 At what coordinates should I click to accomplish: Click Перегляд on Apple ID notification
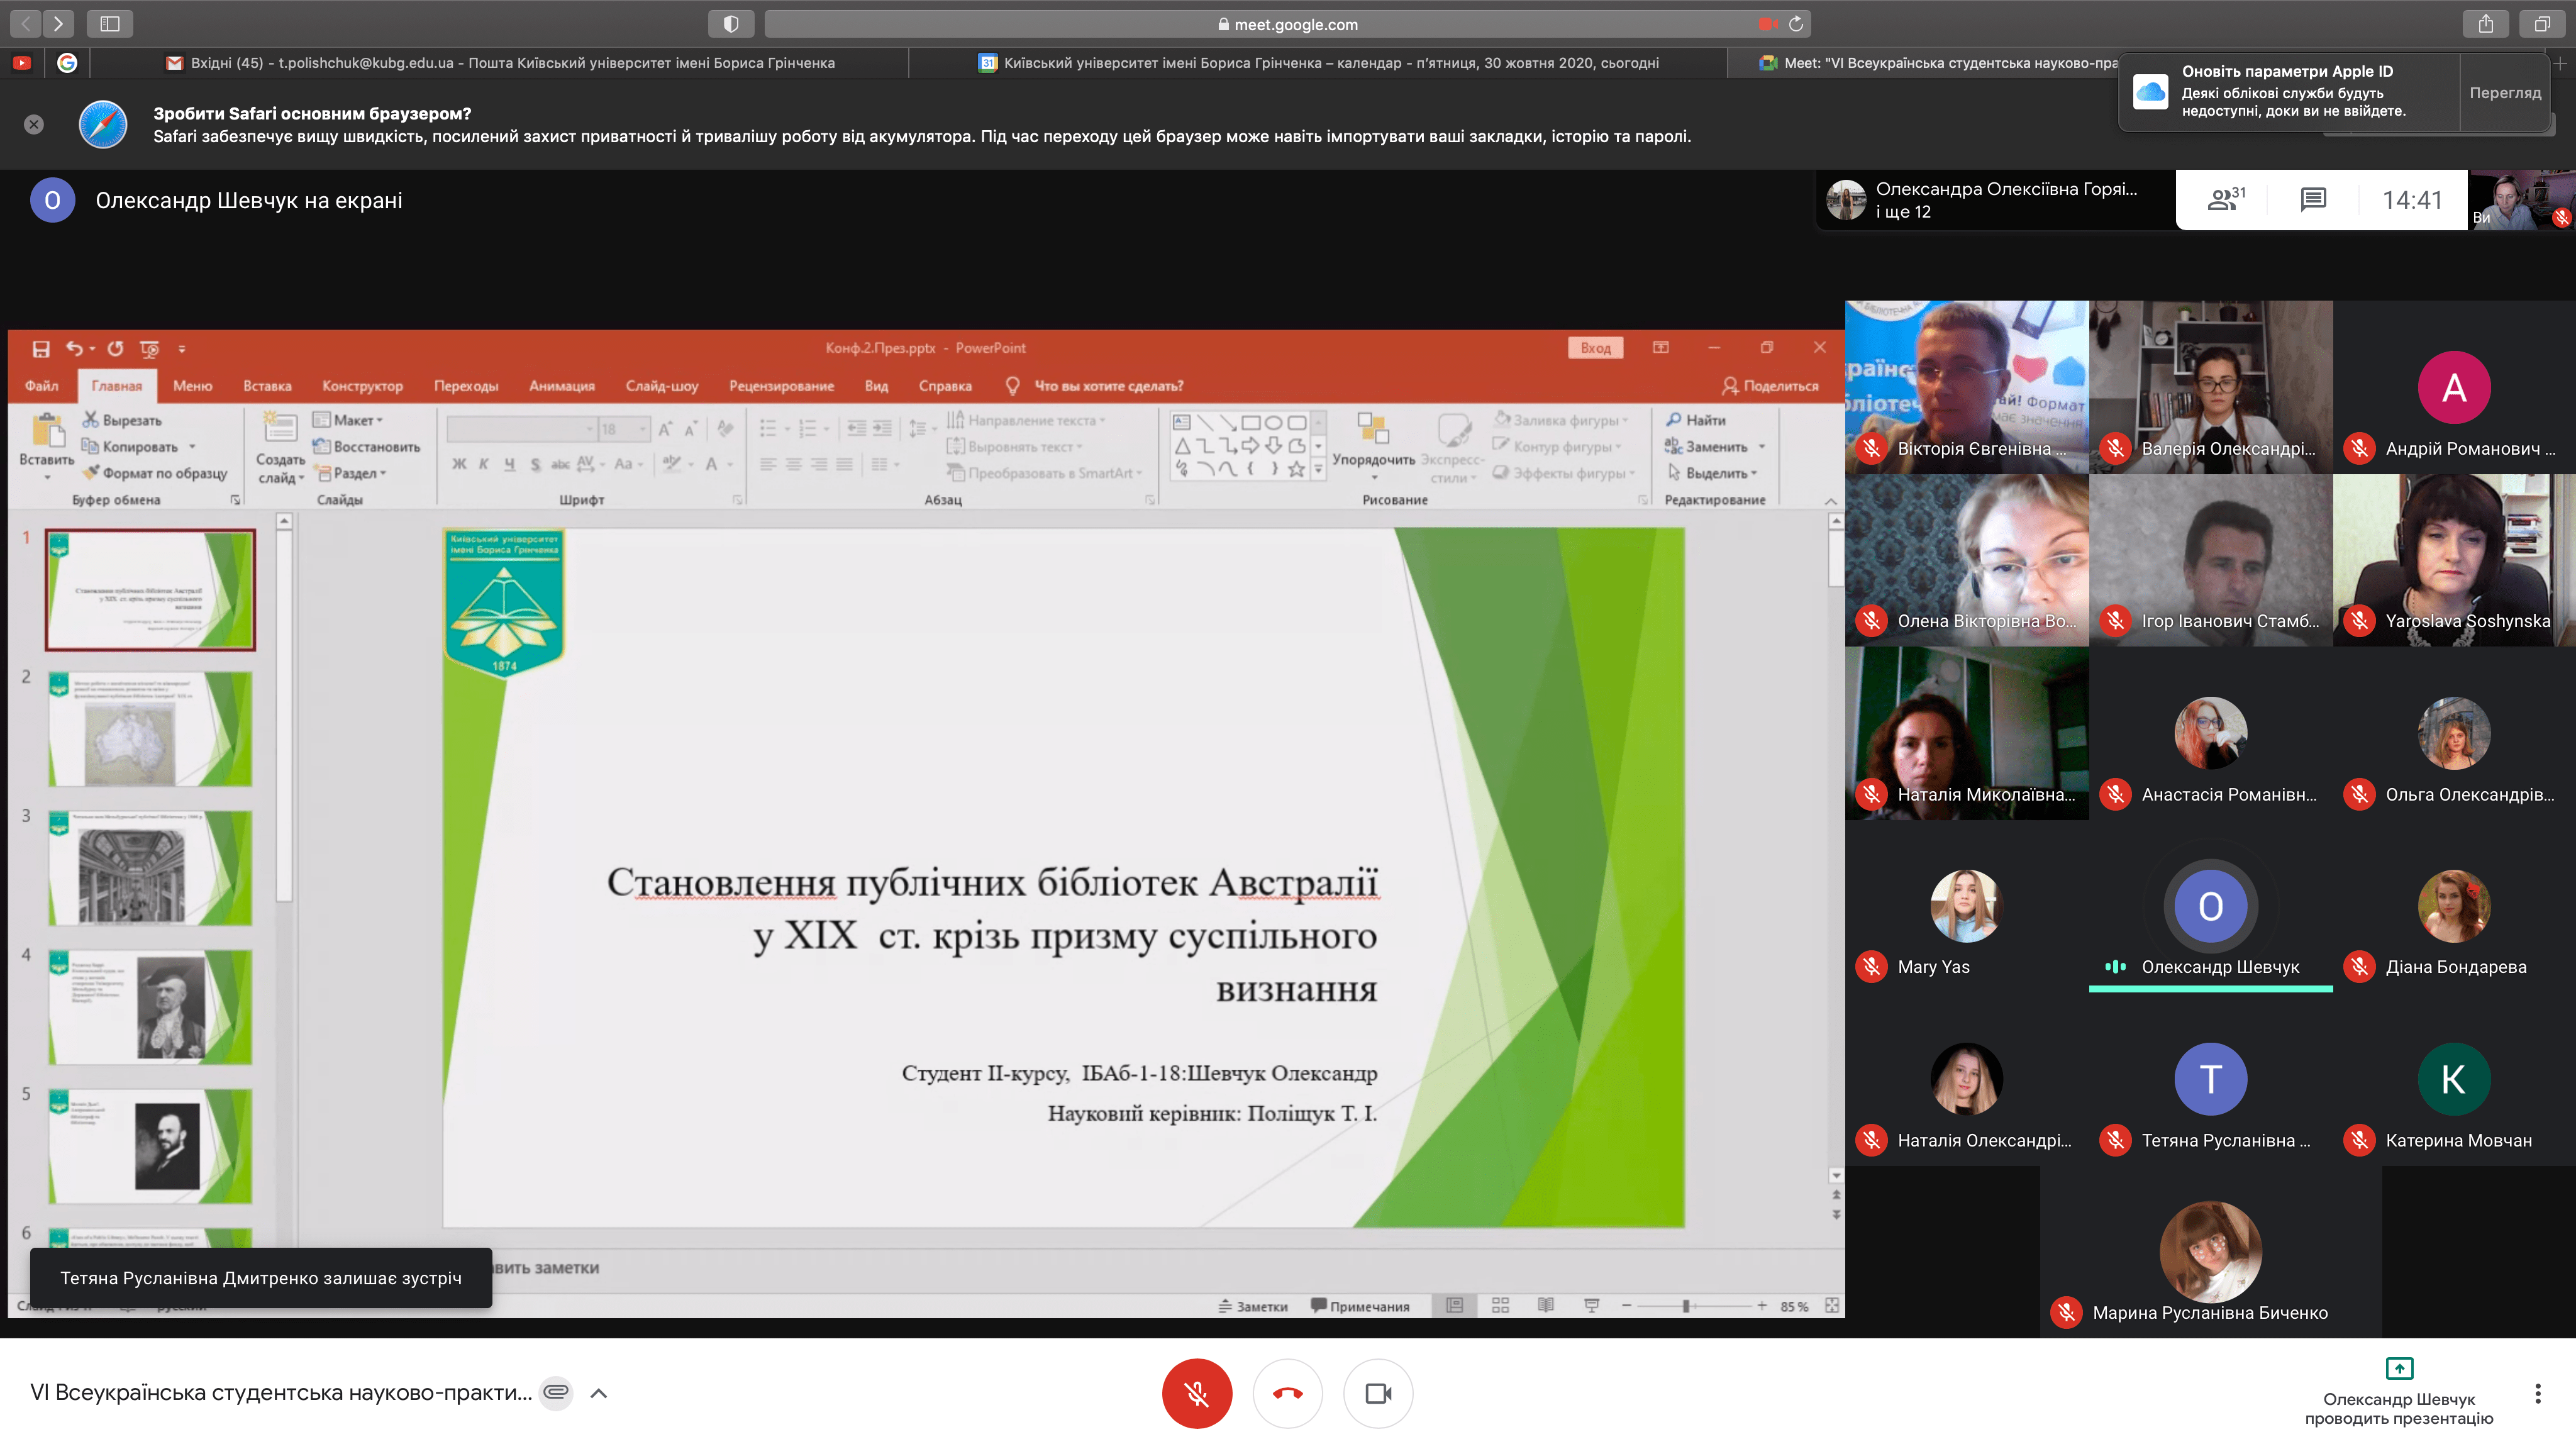(2504, 93)
